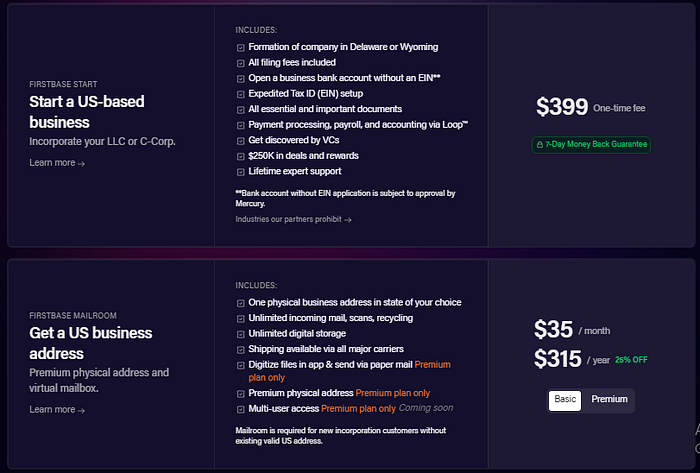Click the $399 one-time fee price

pyautogui.click(x=562, y=107)
